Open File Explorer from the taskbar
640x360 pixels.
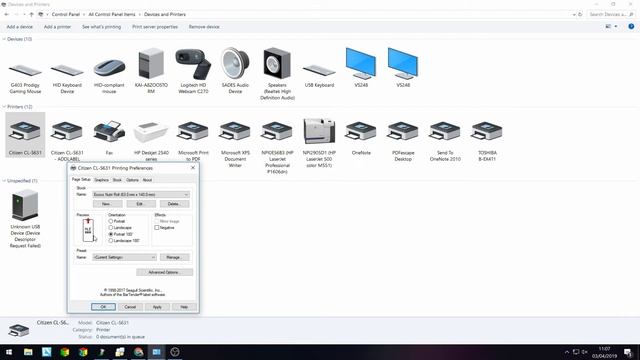pyautogui.click(x=28, y=352)
